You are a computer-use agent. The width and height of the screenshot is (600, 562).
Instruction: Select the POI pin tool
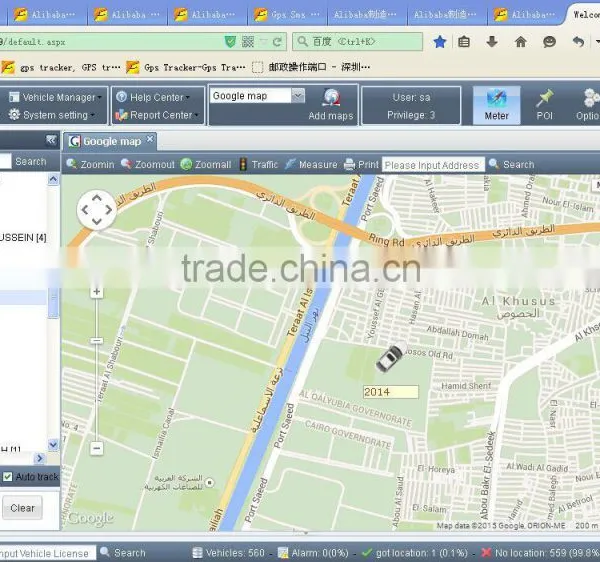544,105
